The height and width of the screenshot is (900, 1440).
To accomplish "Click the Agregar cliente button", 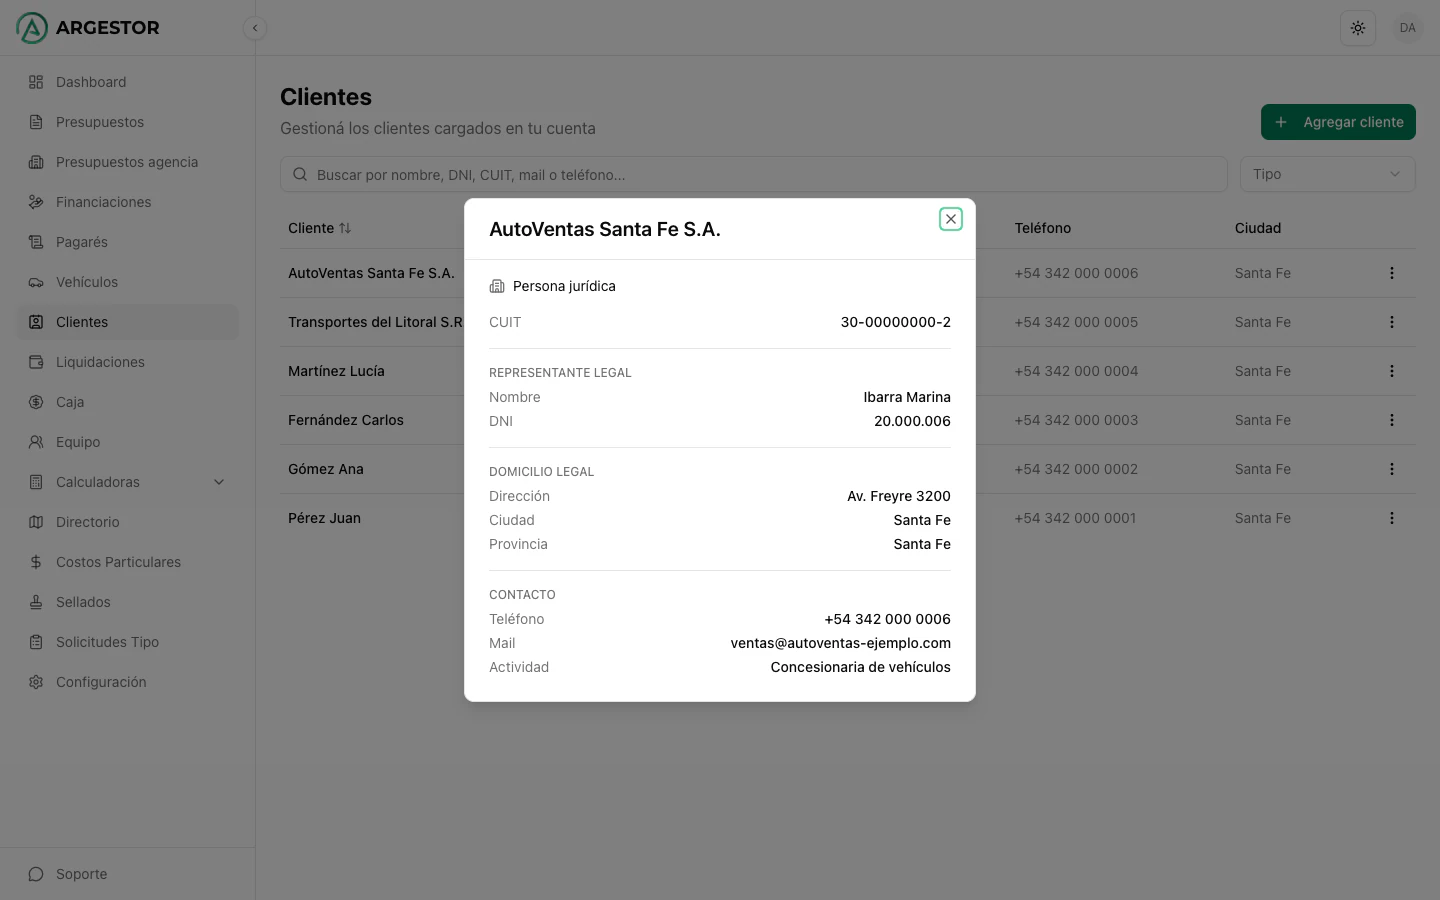I will 1338,122.
